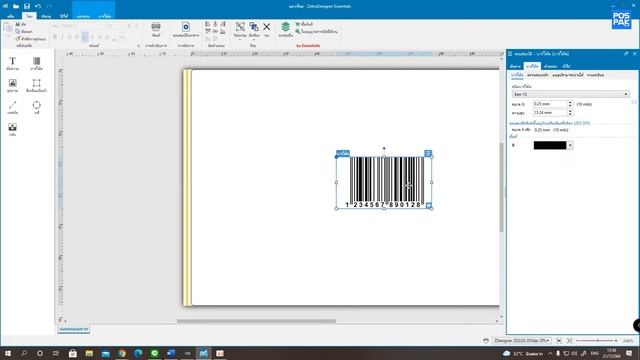Click the shopping cart buy icon
Viewport: 640px width, 360px height.
[298, 24]
